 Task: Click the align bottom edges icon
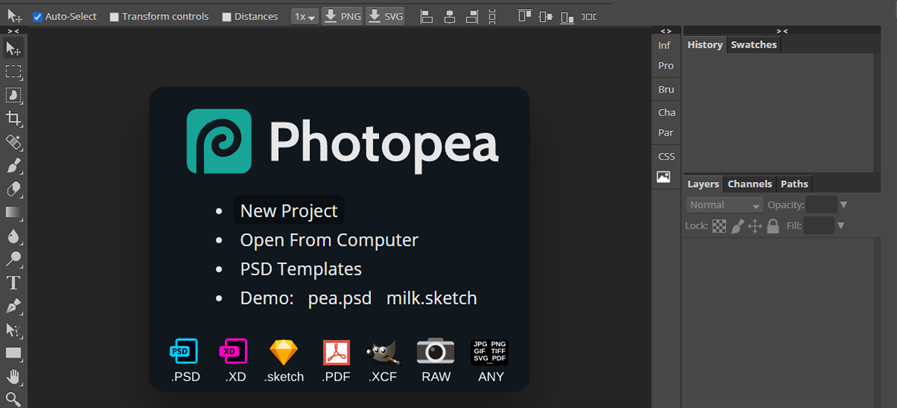[x=567, y=17]
